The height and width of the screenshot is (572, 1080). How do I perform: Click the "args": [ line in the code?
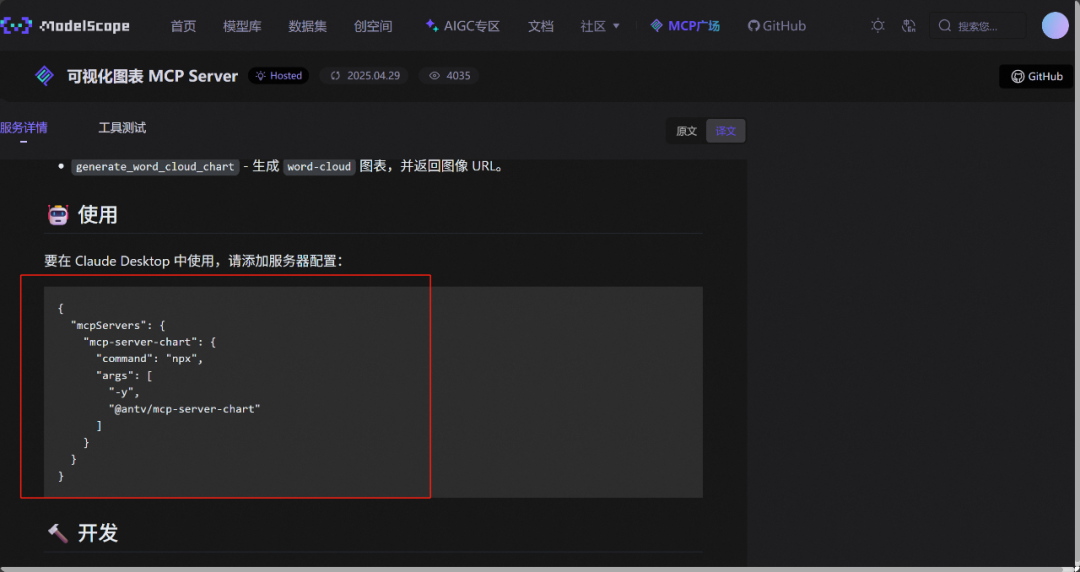124,376
